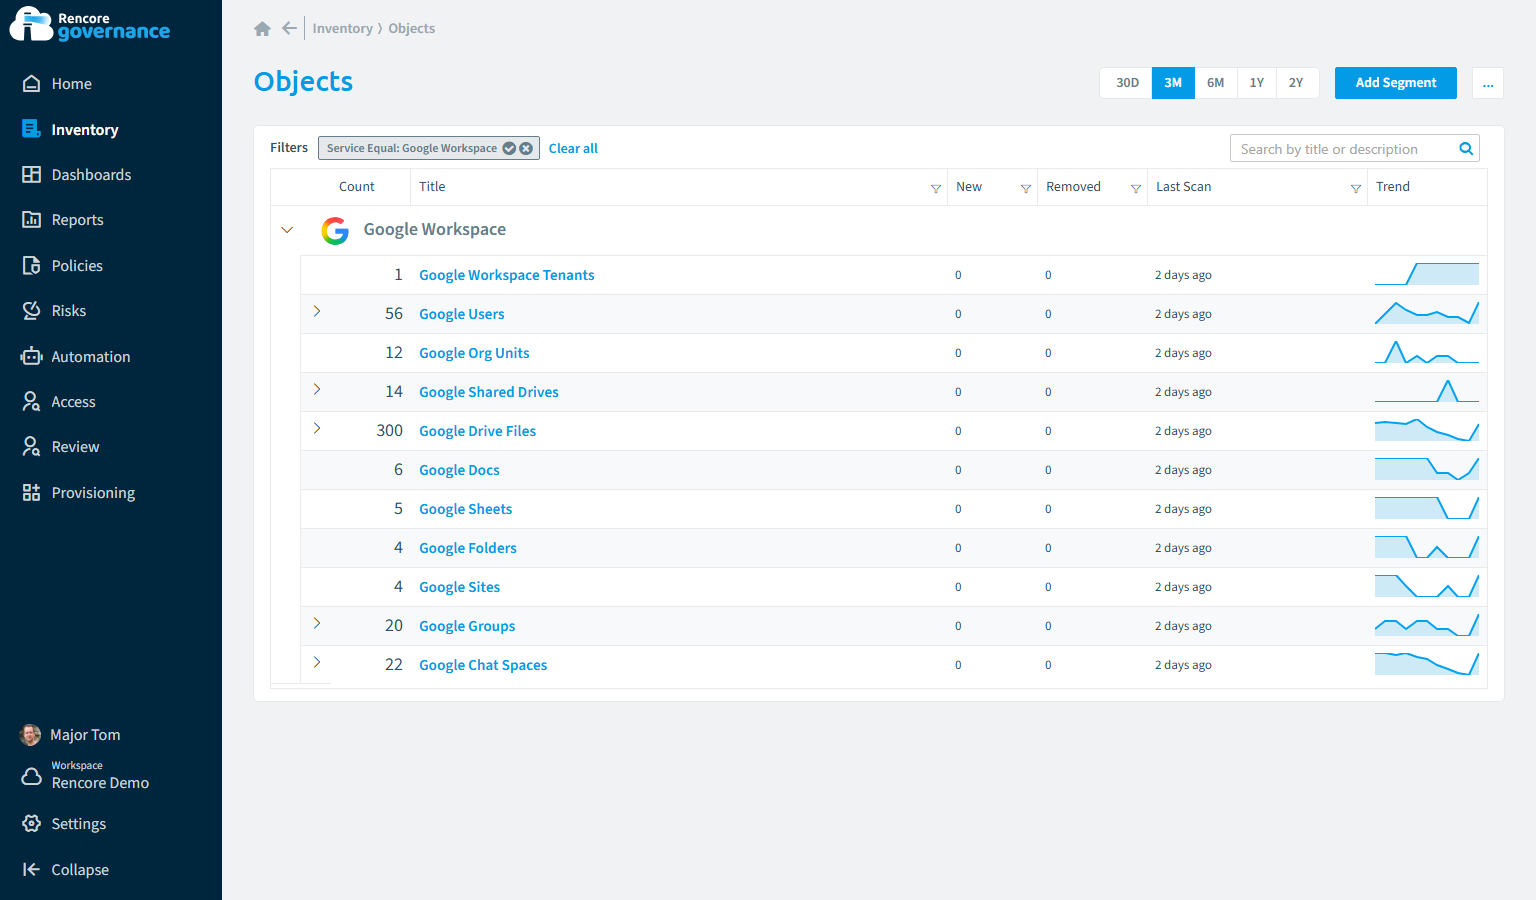Open Google Shared Drives link
Screen dimensions: 1536x900
pyautogui.click(x=488, y=392)
